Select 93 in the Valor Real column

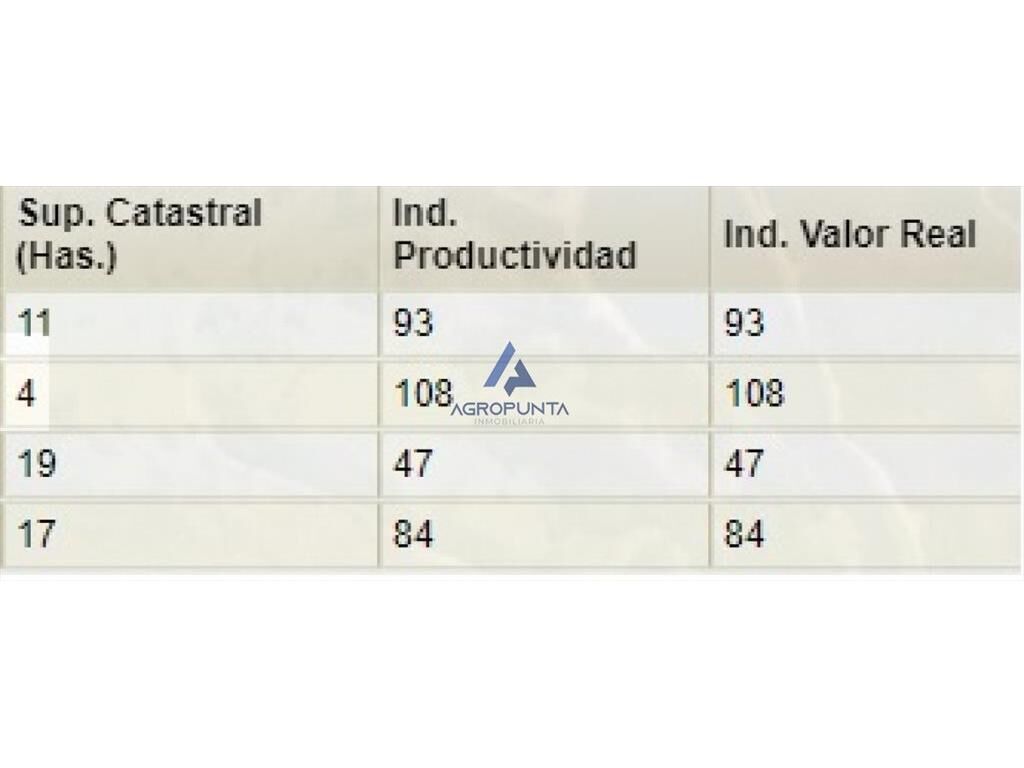tap(744, 323)
